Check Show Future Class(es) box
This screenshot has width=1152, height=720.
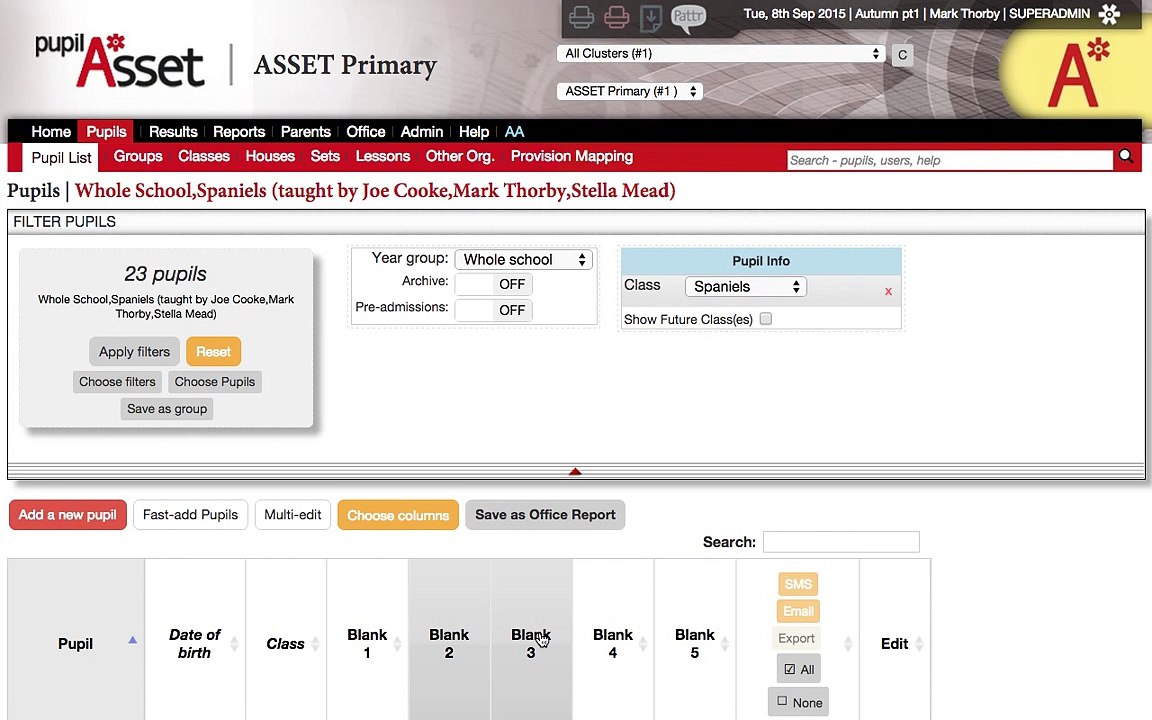tap(766, 319)
